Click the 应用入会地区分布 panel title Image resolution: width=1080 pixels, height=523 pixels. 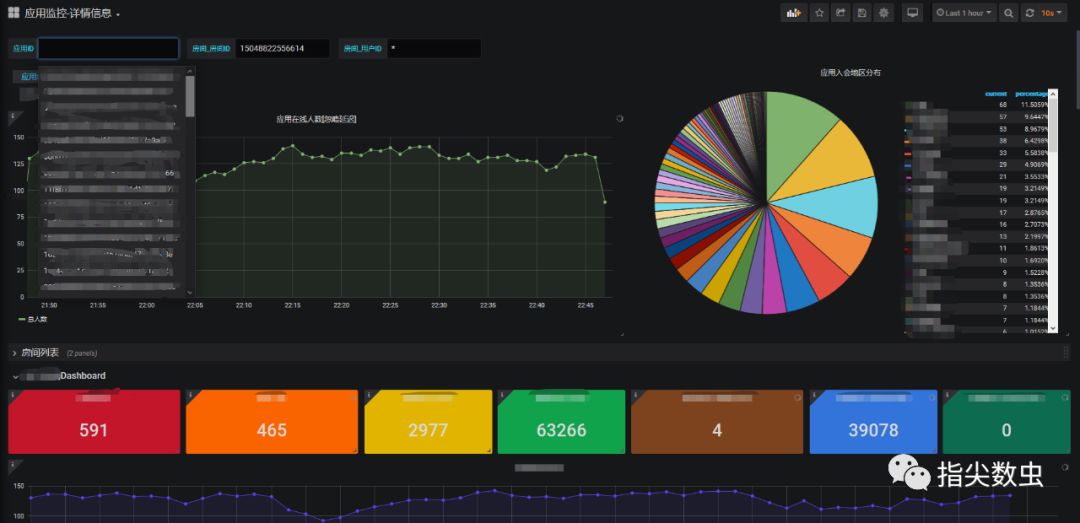click(x=850, y=72)
